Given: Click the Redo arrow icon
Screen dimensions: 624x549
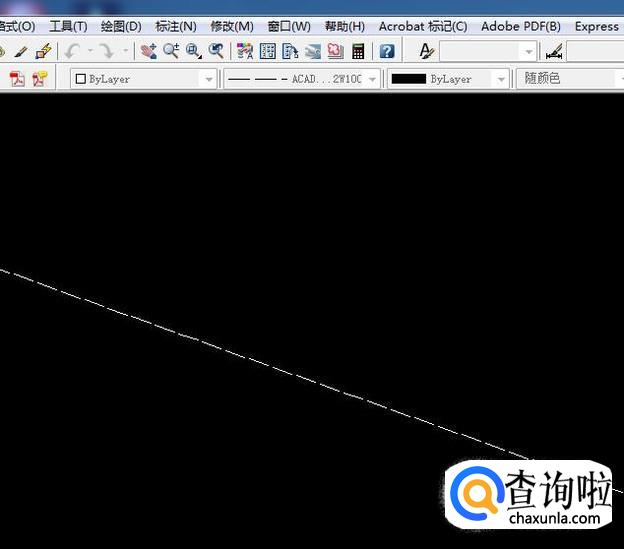Looking at the screenshot, I should tap(106, 51).
